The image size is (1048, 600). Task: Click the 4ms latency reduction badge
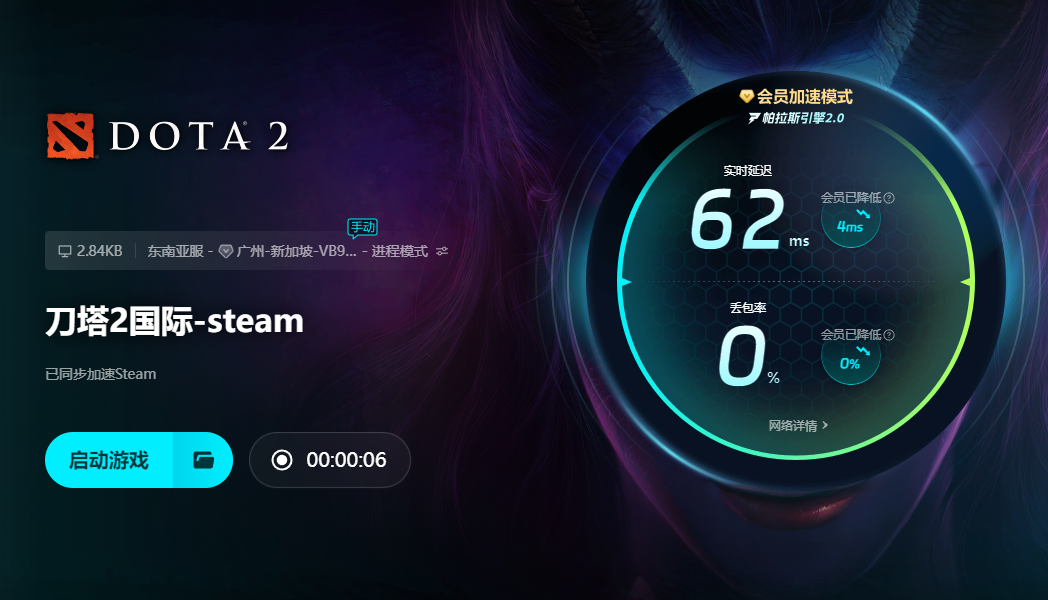click(x=850, y=220)
